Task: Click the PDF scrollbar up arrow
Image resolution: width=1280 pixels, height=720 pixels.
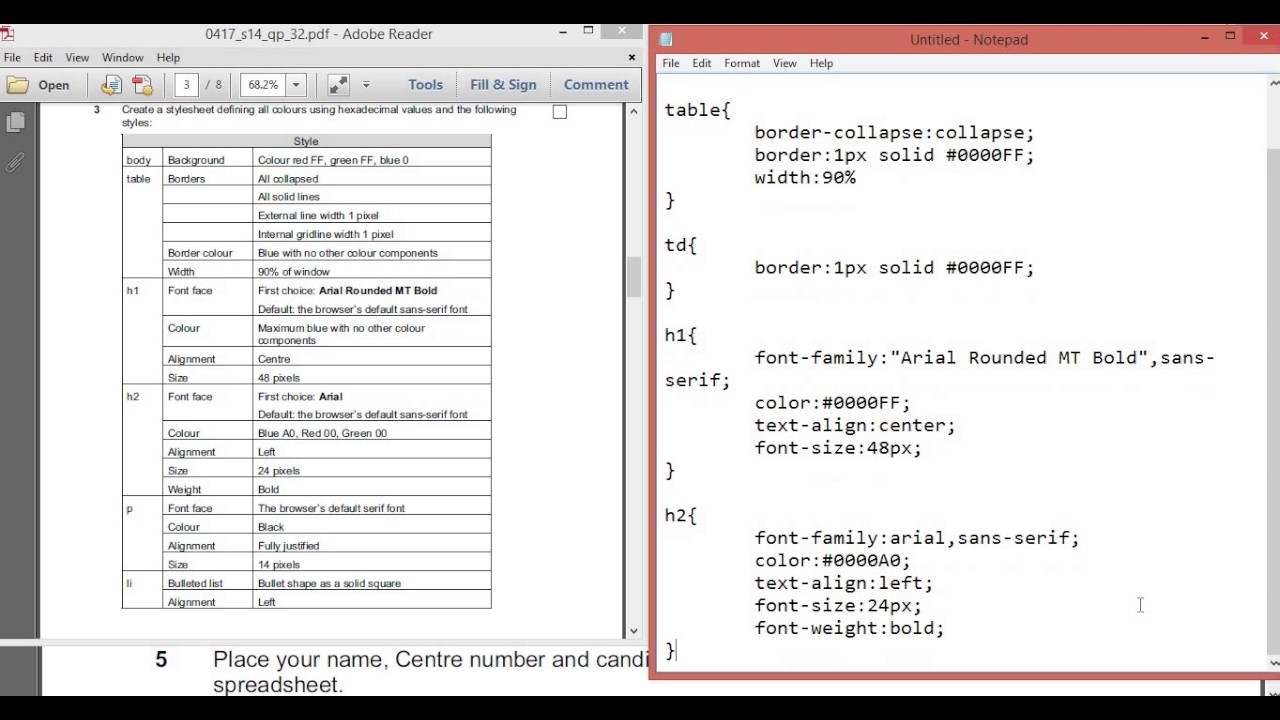Action: pos(634,111)
